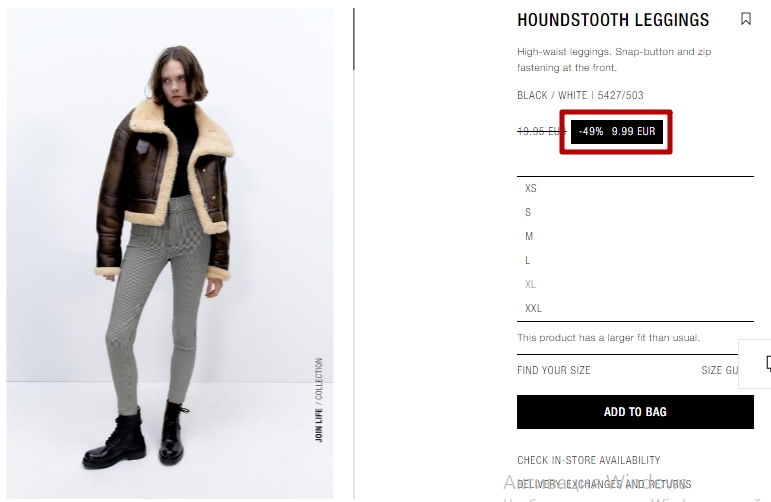
Task: Click the Join Life collection label
Action: [x=319, y=400]
